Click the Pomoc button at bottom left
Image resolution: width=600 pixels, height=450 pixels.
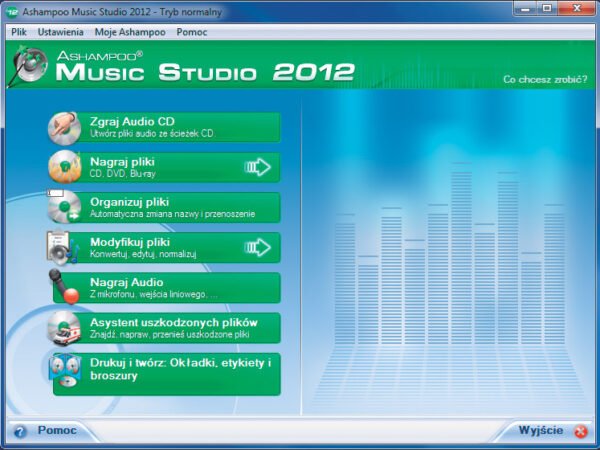tap(56, 431)
